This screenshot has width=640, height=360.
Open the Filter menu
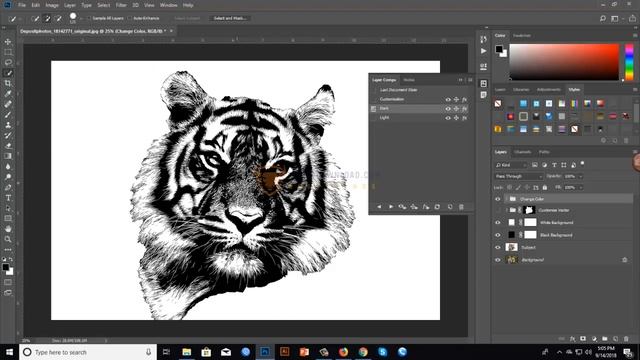[x=121, y=5]
